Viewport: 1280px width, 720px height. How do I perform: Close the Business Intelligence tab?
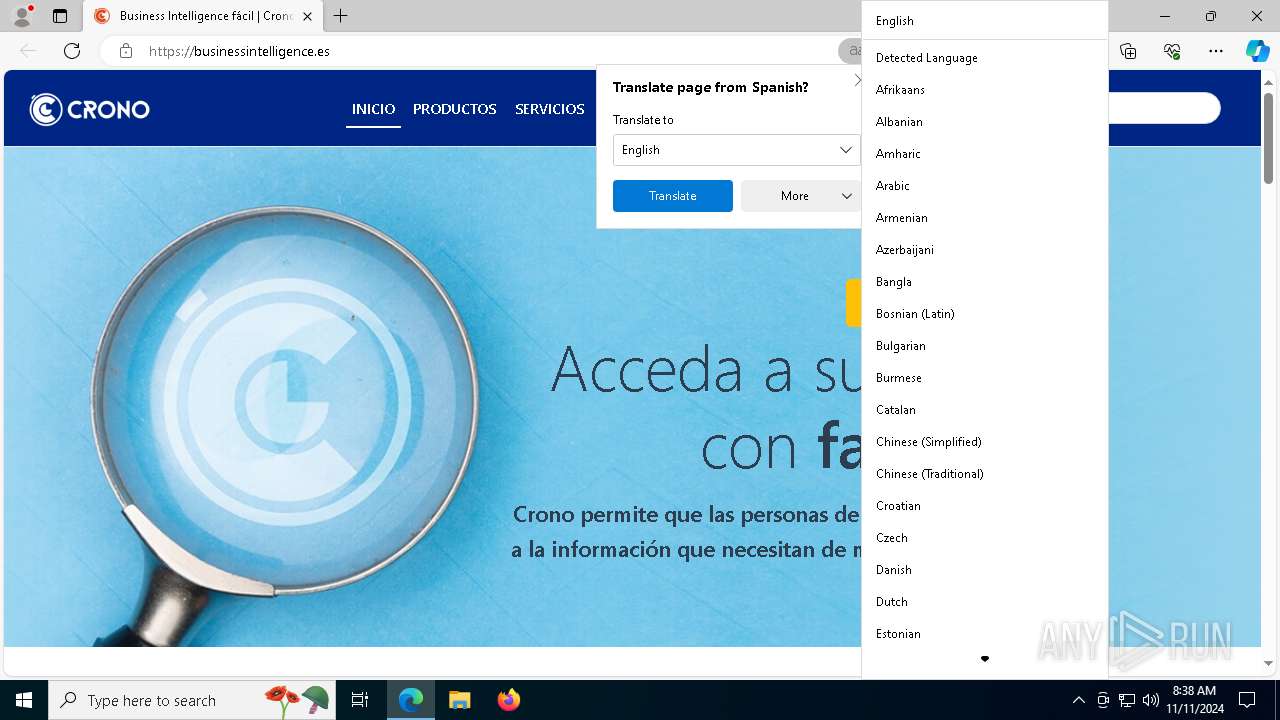pyautogui.click(x=308, y=16)
